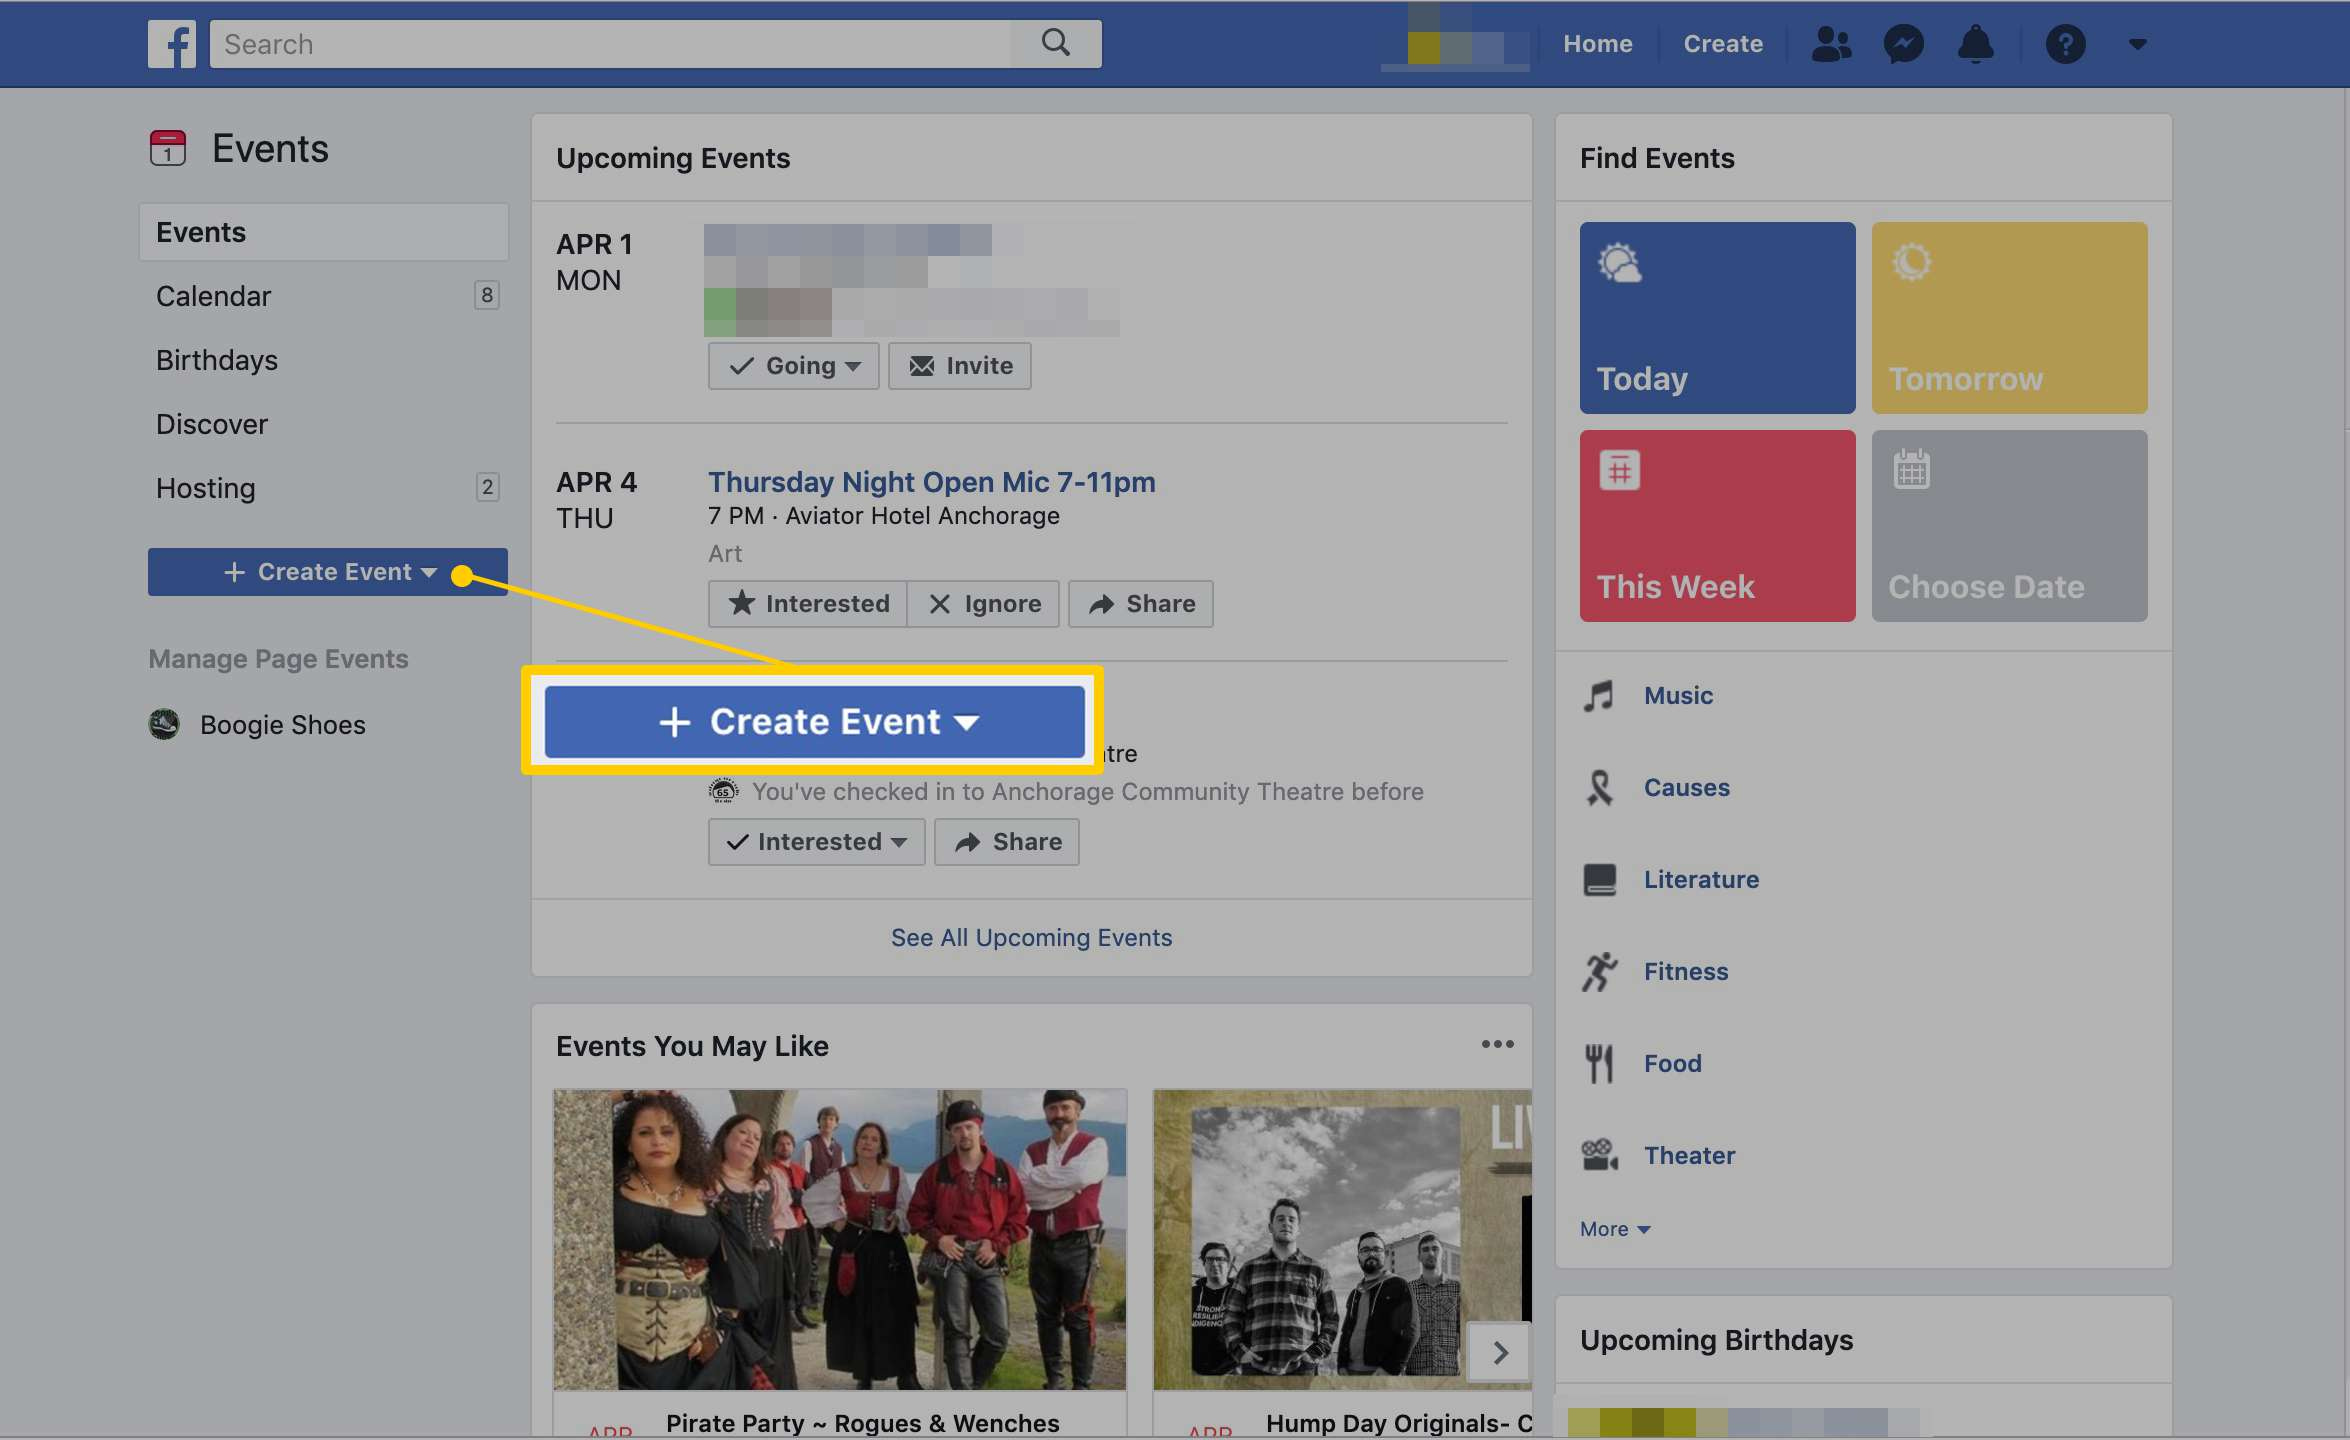Toggle Interested on Thursday Night Open Mic
Image resolution: width=2350 pixels, height=1440 pixels.
tap(806, 603)
